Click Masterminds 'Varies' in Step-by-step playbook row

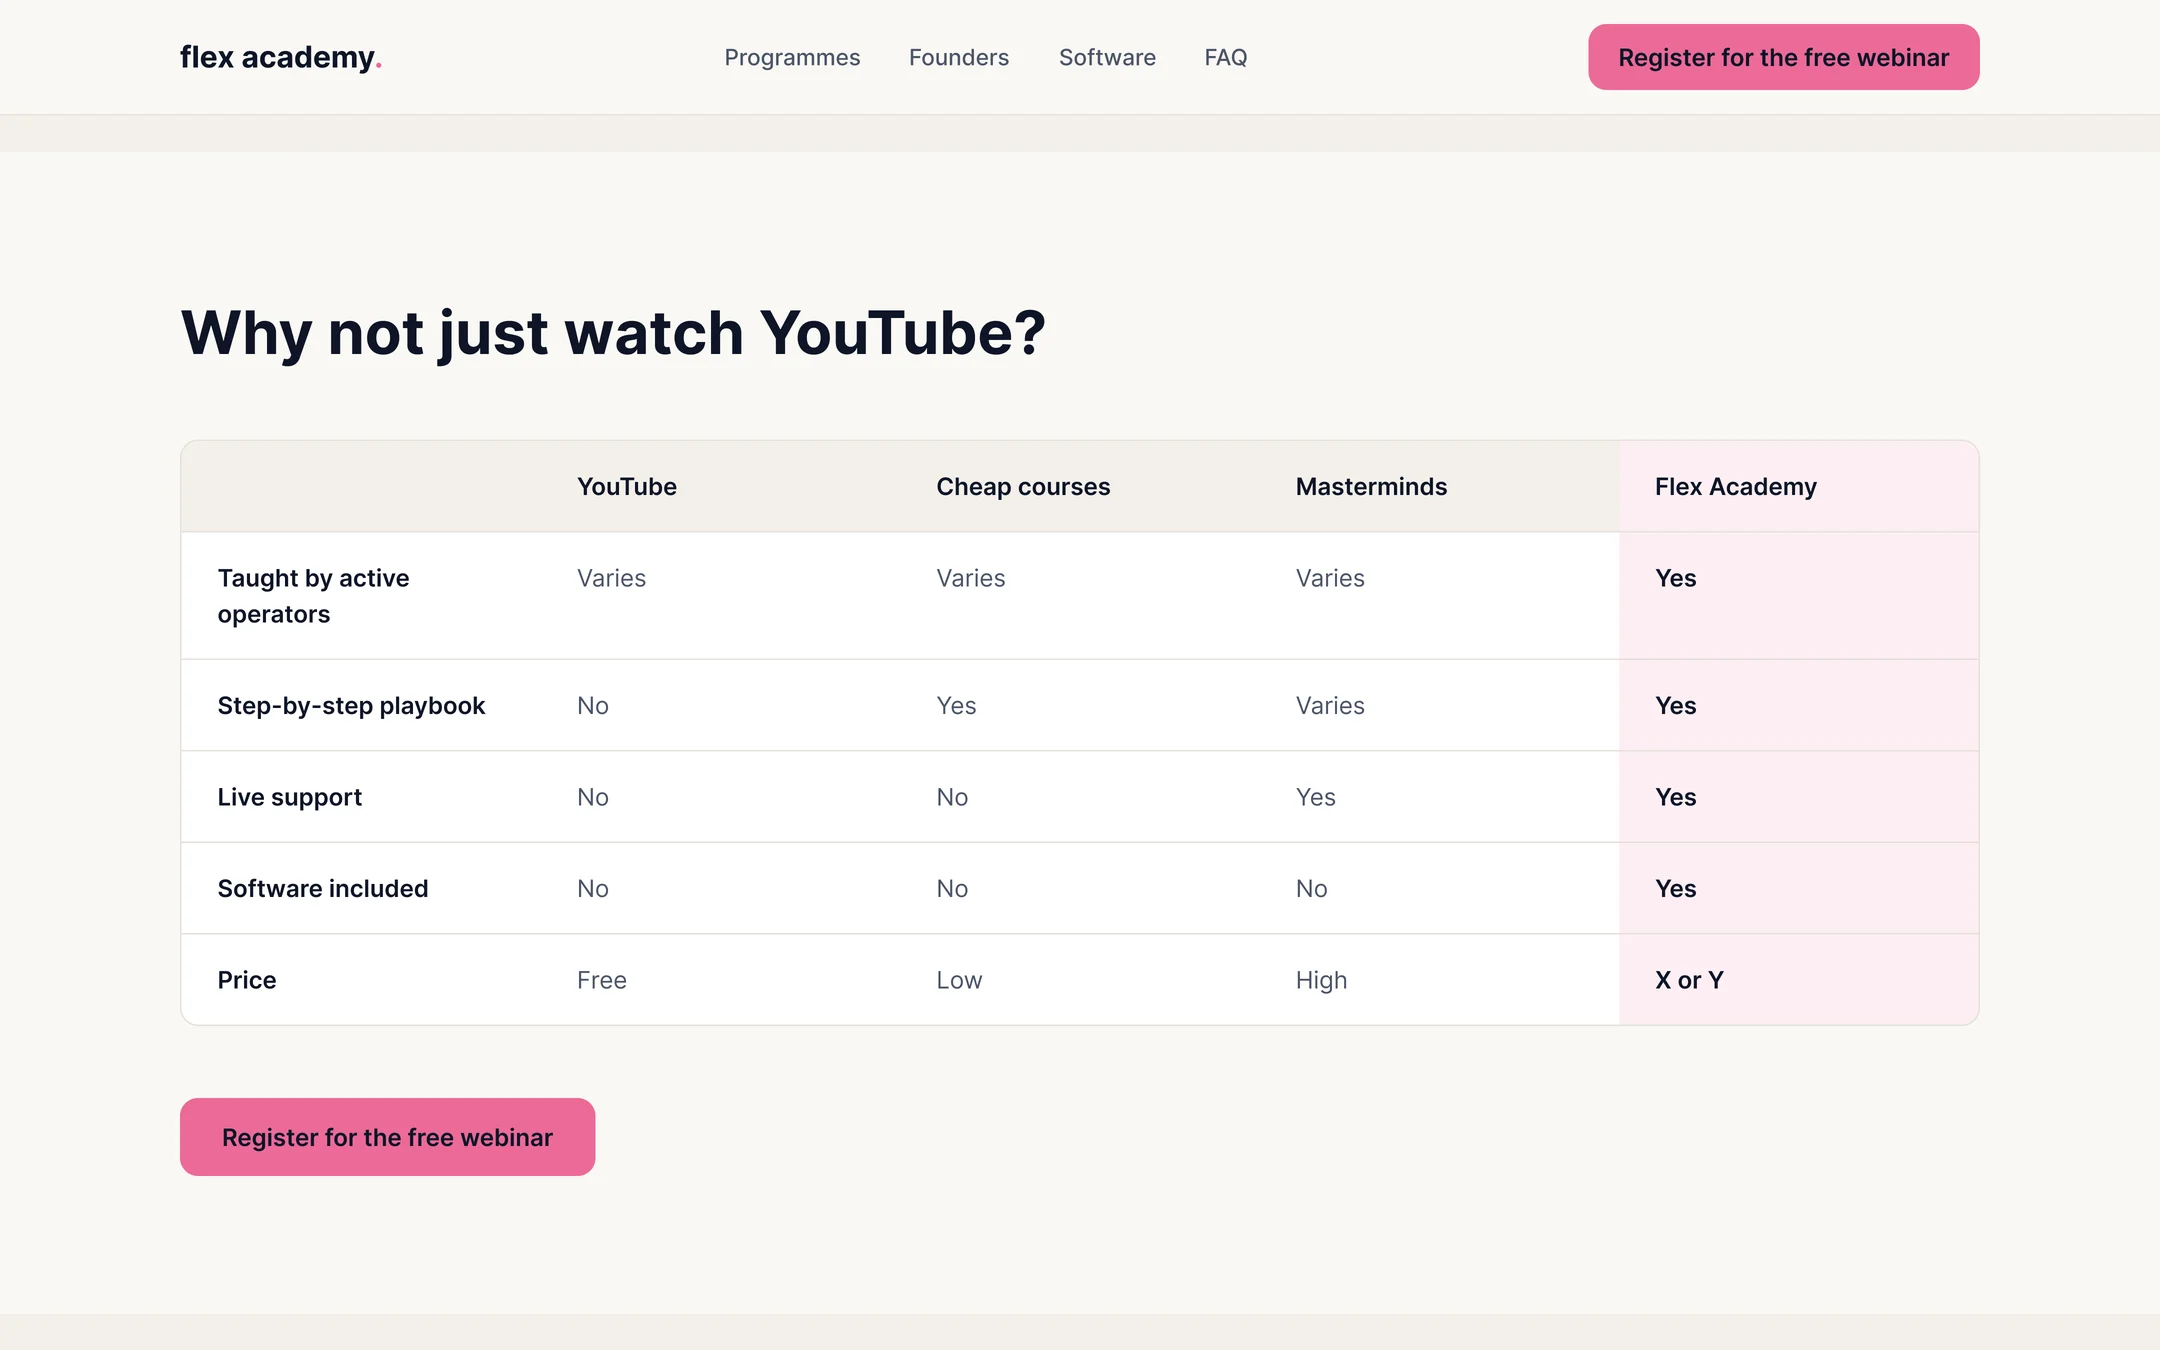pos(1330,705)
